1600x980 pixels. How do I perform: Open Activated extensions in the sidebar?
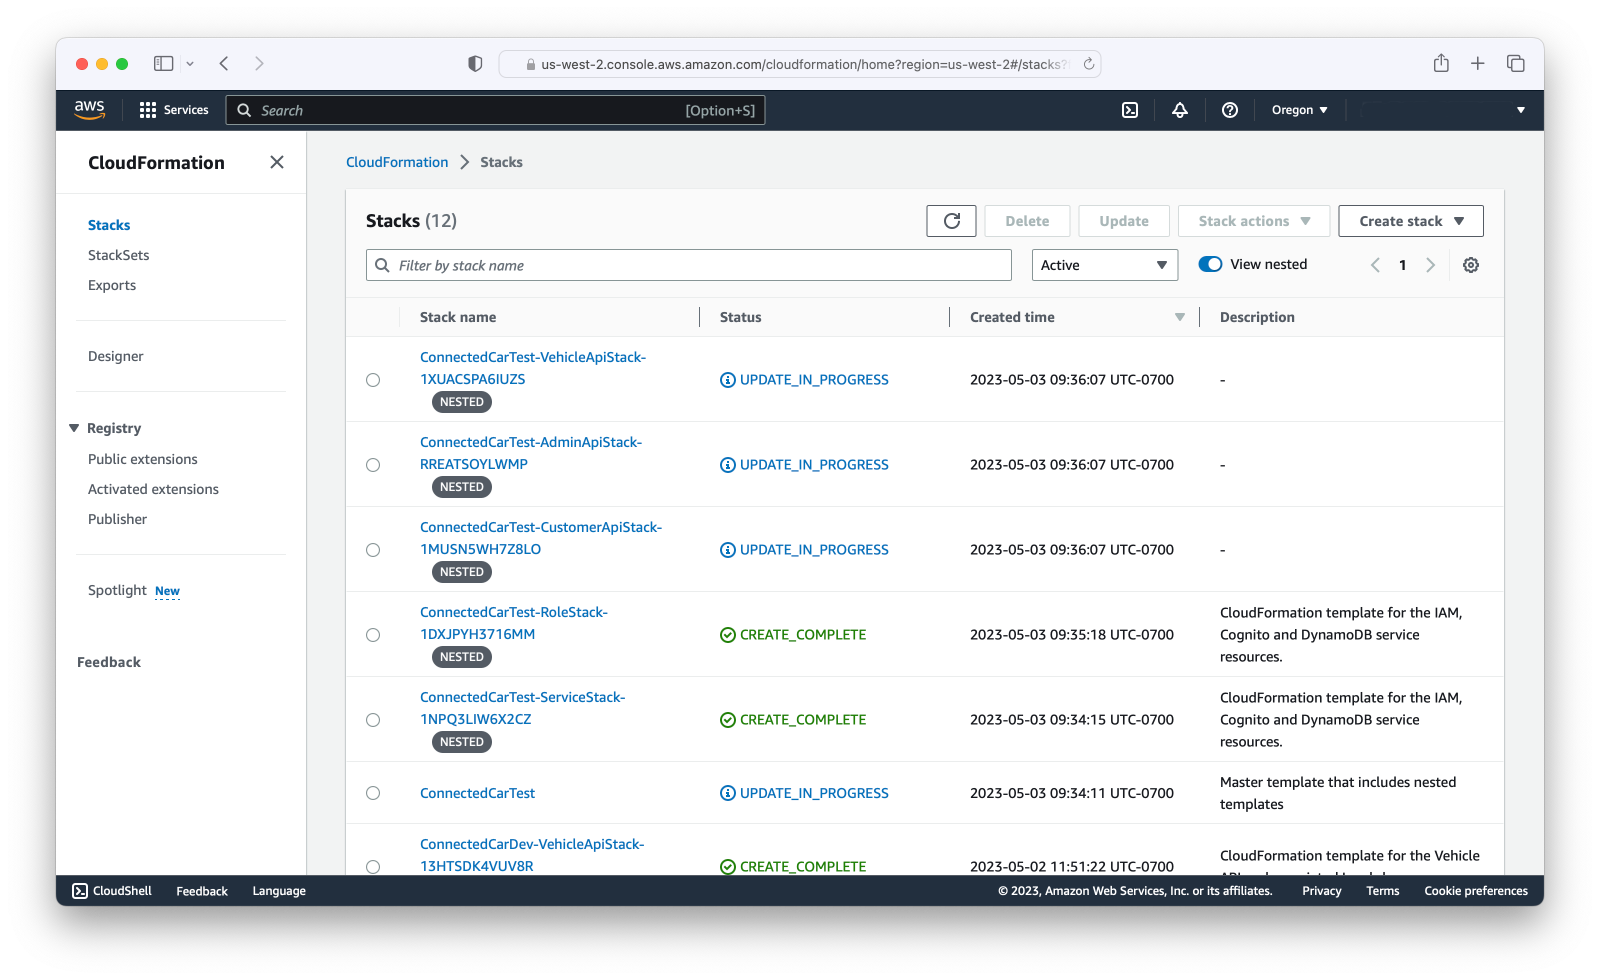(153, 489)
